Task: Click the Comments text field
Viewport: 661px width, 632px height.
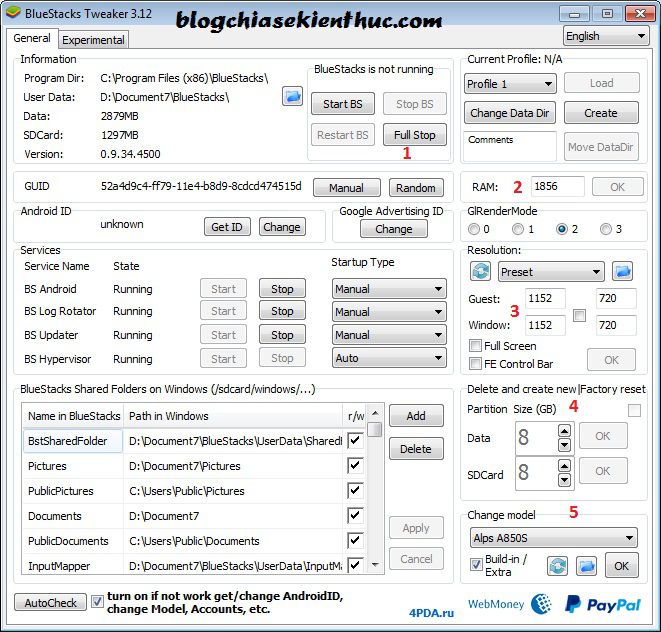Action: point(510,146)
